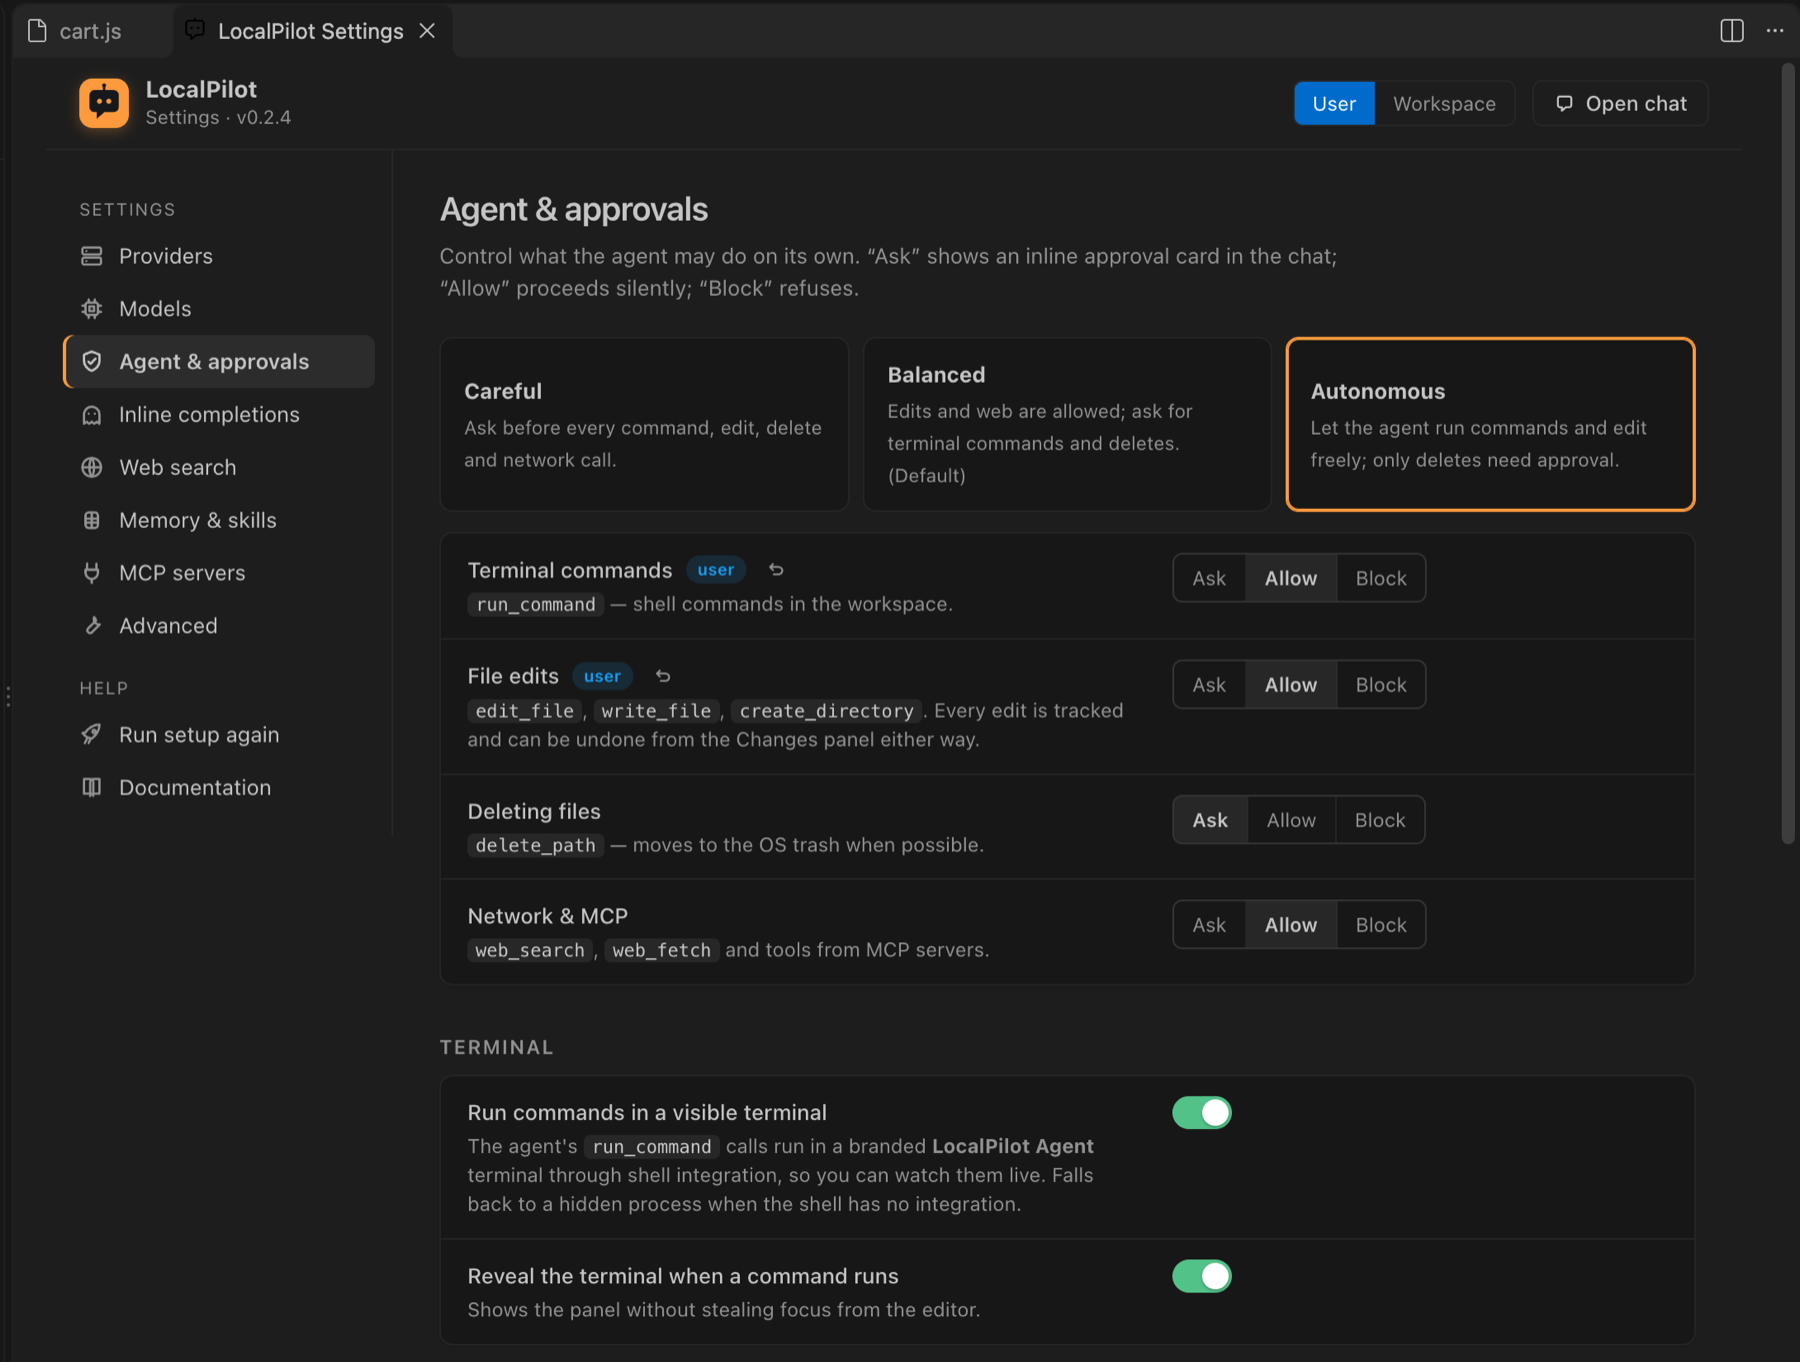
Task: Select Agent & approvals in sidebar
Action: click(x=219, y=362)
